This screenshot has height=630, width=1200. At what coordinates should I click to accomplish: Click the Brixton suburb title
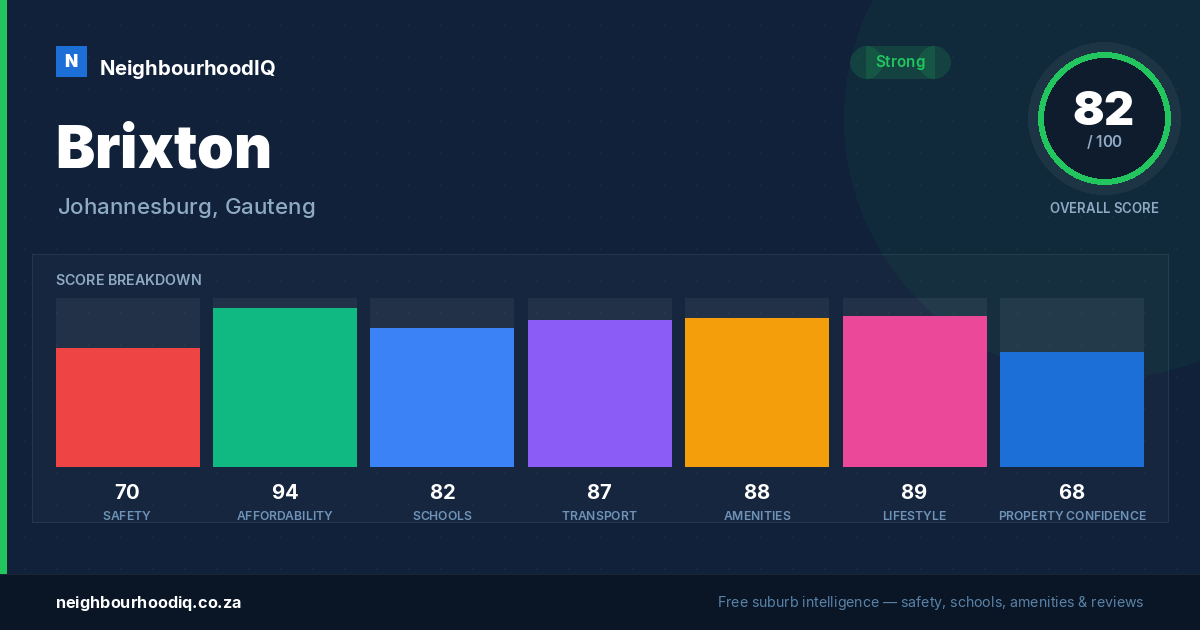tap(164, 147)
